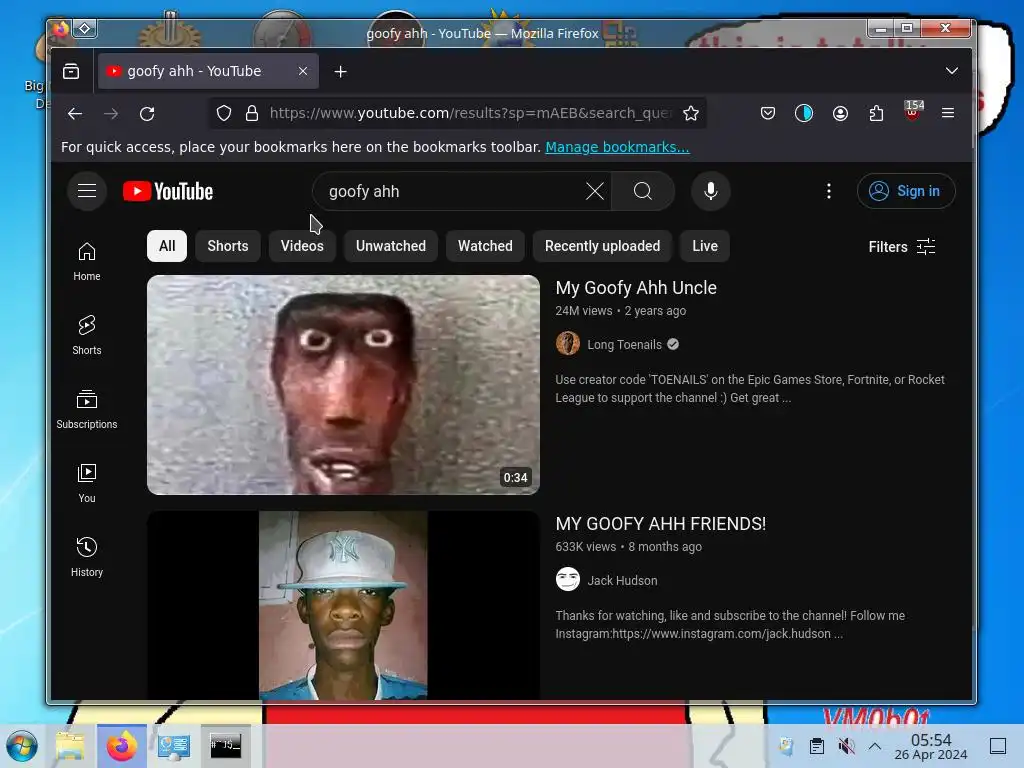Select the Live filter chip
Viewport: 1024px width, 768px height.
click(x=705, y=246)
